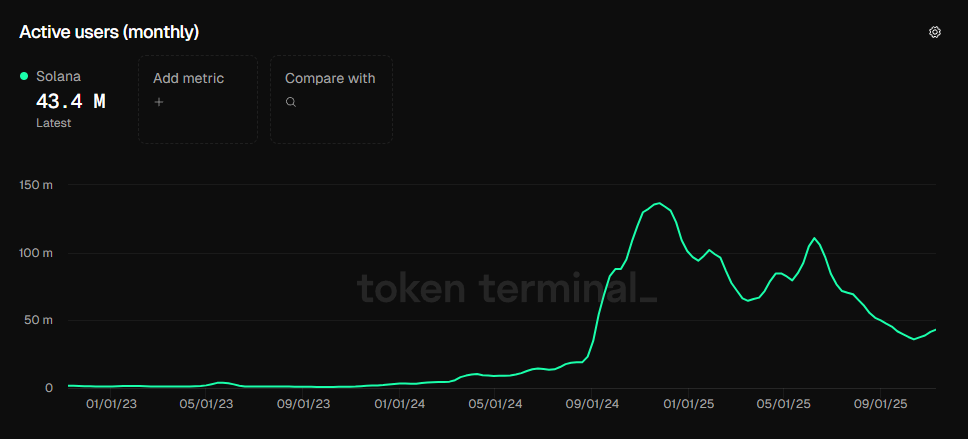Click the token terminal watermark

point(507,289)
